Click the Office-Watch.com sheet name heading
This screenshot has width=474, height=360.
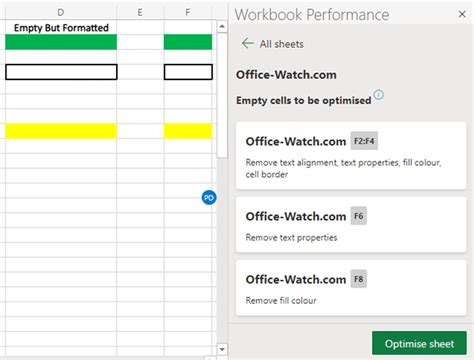[286, 74]
